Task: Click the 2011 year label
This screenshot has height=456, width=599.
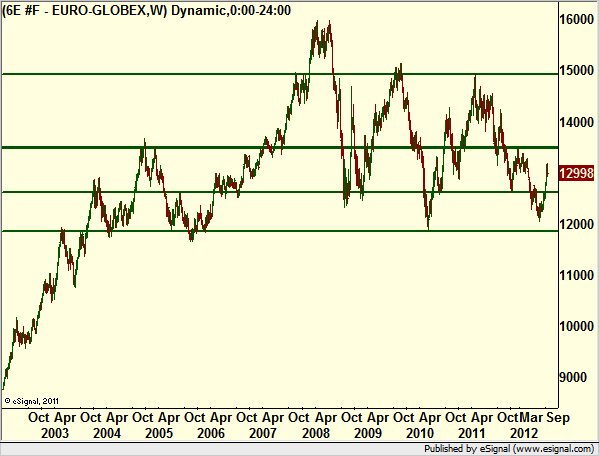Action: (472, 433)
